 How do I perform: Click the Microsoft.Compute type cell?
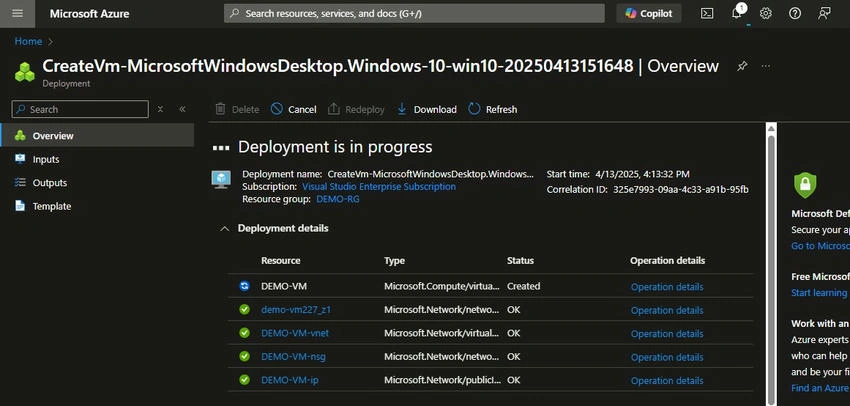(x=442, y=286)
